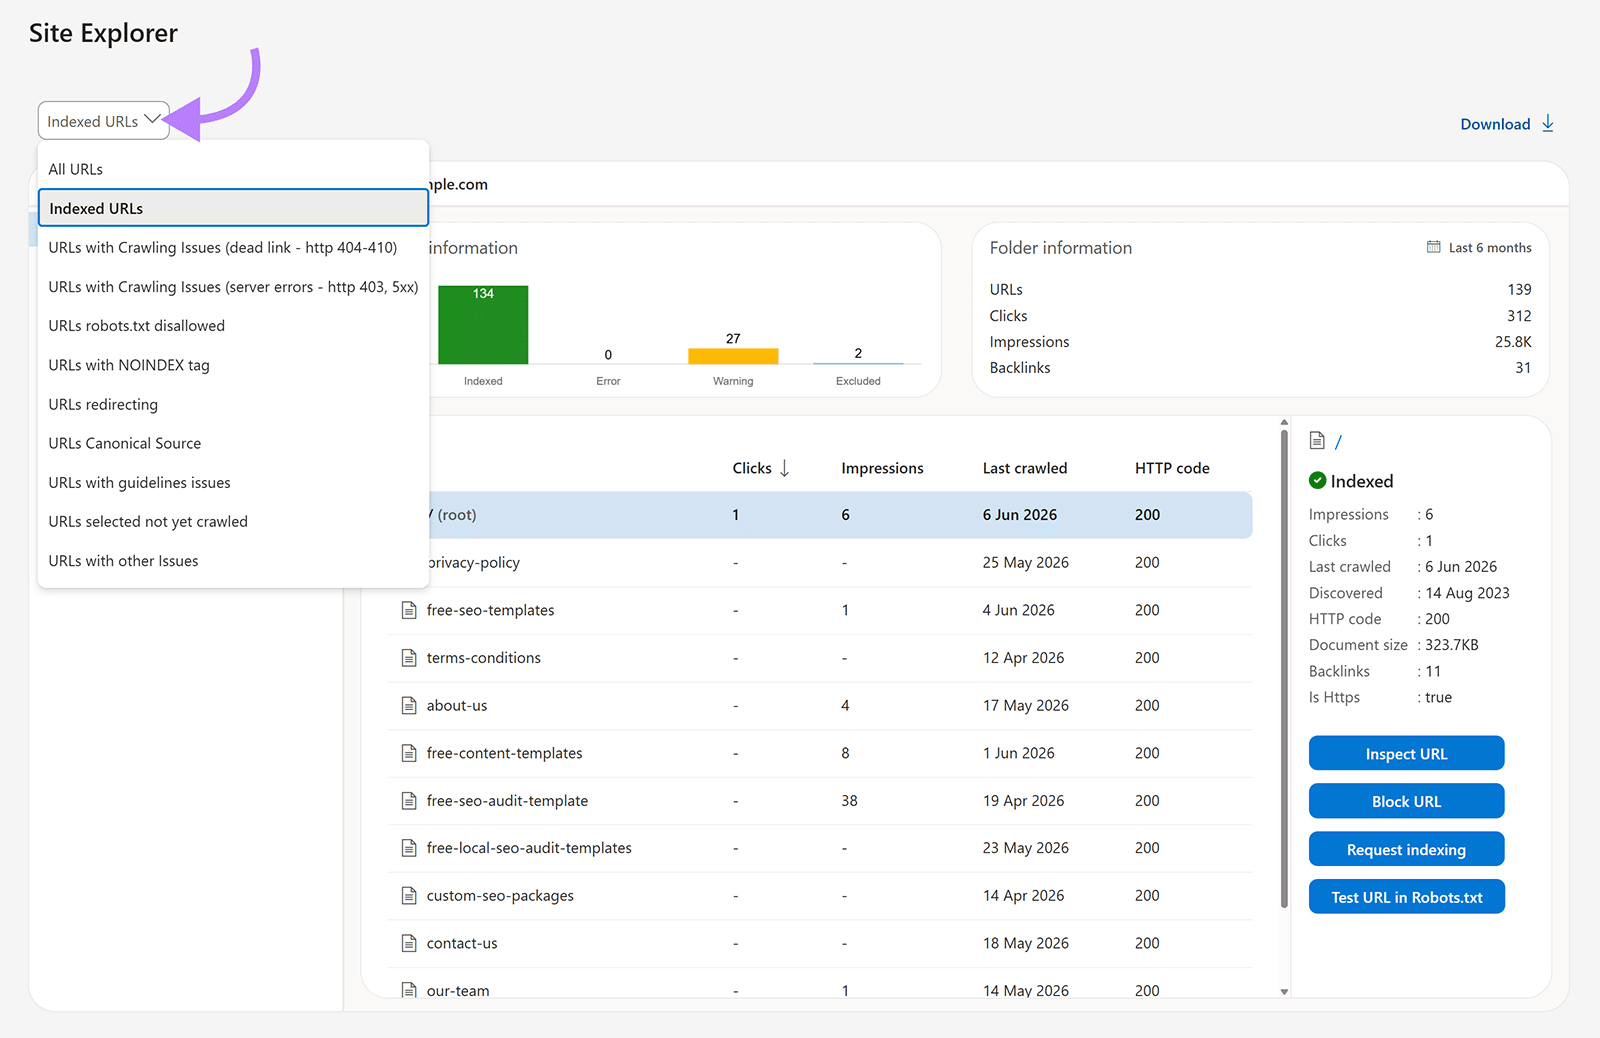Click the slash URL link in details panel

pyautogui.click(x=1338, y=442)
